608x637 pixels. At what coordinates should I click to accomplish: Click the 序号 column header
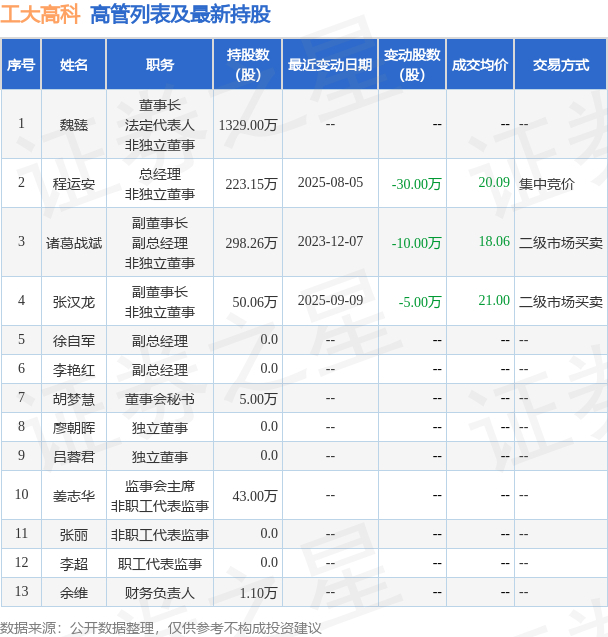click(x=21, y=64)
